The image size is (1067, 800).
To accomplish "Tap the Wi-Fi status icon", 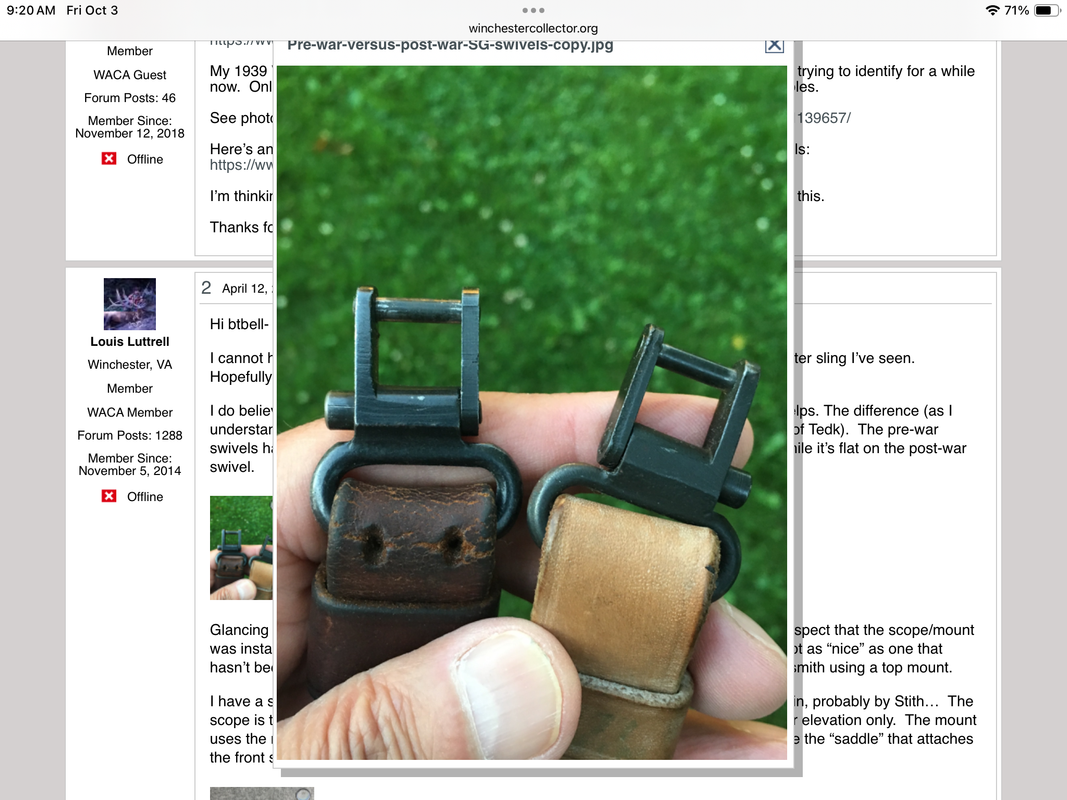I will click(x=992, y=10).
